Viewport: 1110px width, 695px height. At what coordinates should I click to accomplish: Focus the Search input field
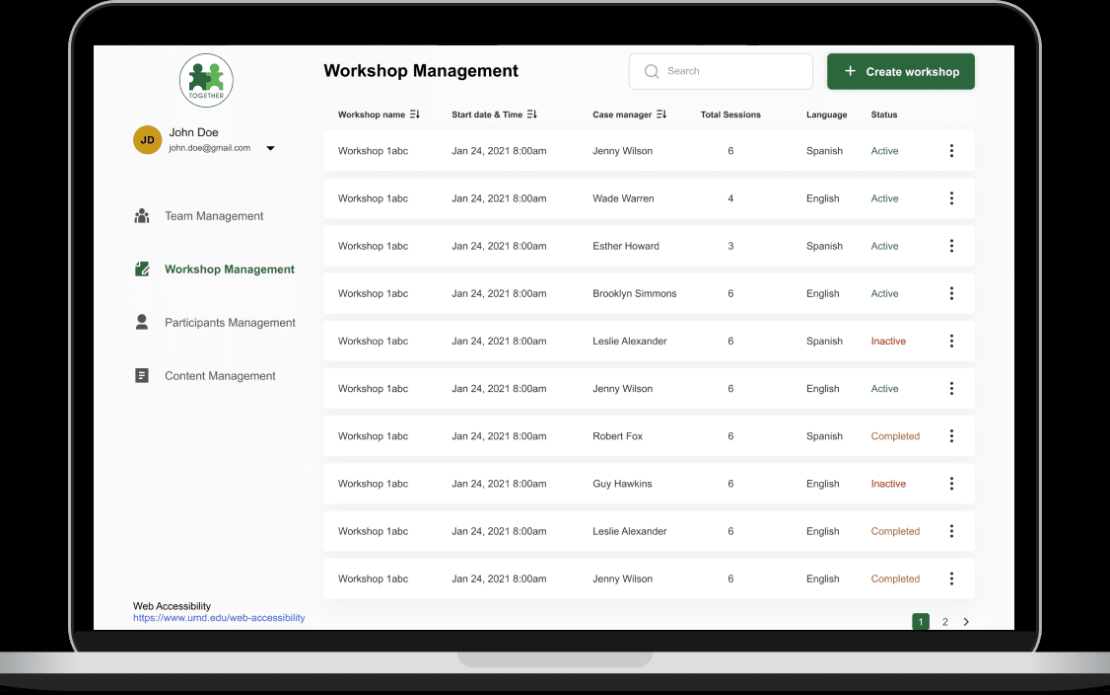[721, 71]
